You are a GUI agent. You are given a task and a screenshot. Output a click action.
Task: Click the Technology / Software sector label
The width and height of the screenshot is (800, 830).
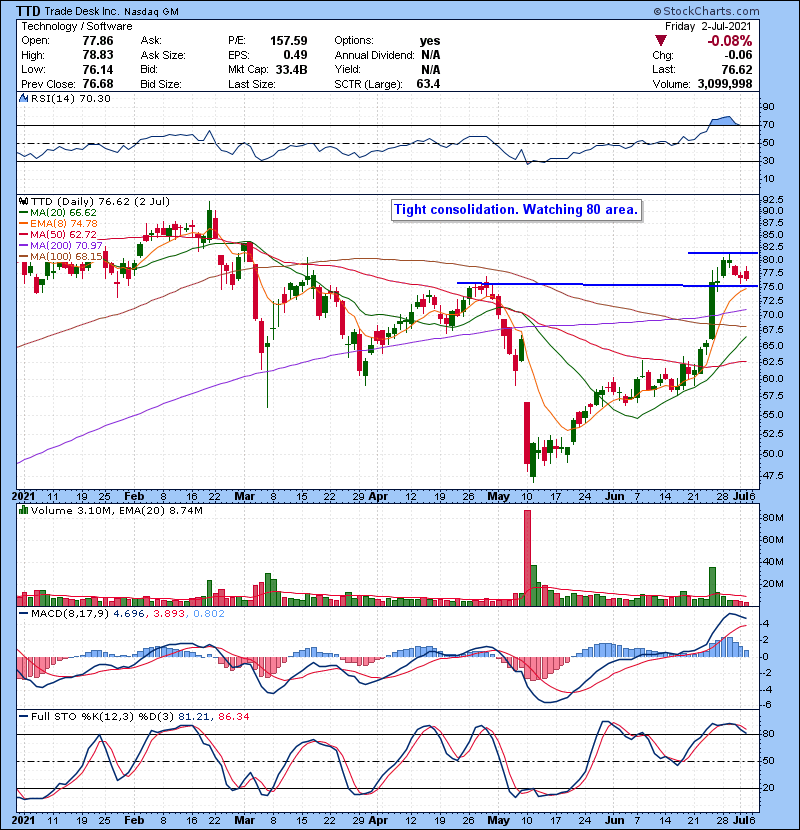coord(77,26)
